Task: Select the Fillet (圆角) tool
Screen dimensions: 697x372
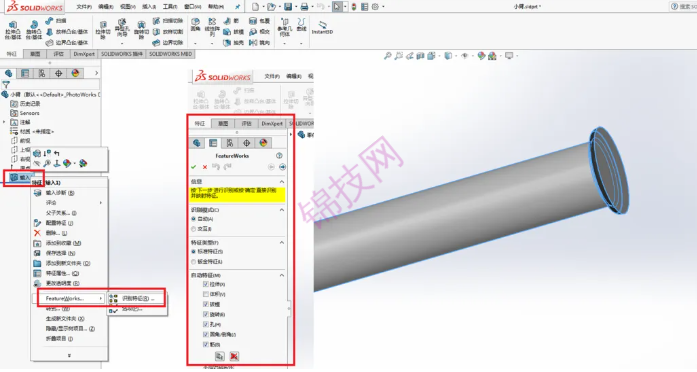Action: pyautogui.click(x=196, y=25)
